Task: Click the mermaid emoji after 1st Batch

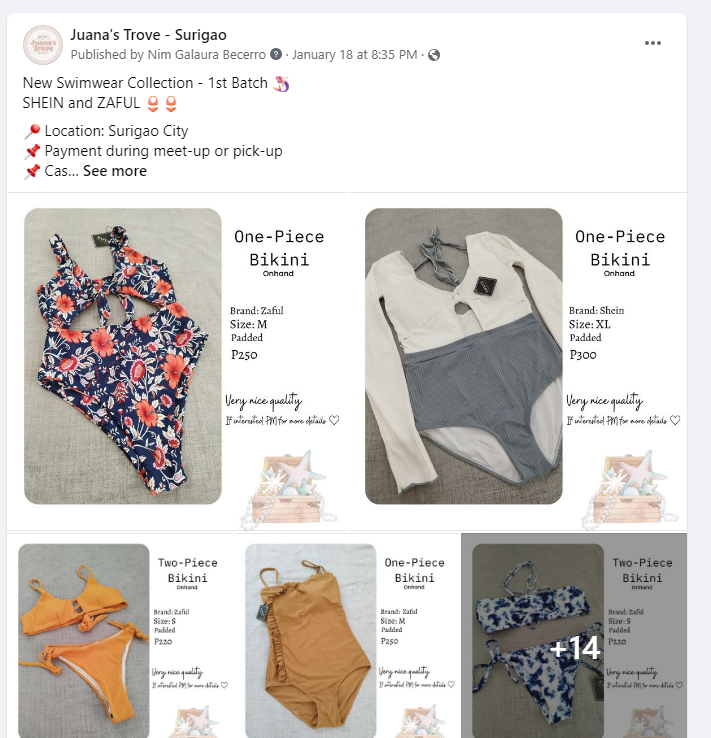Action: tap(281, 83)
